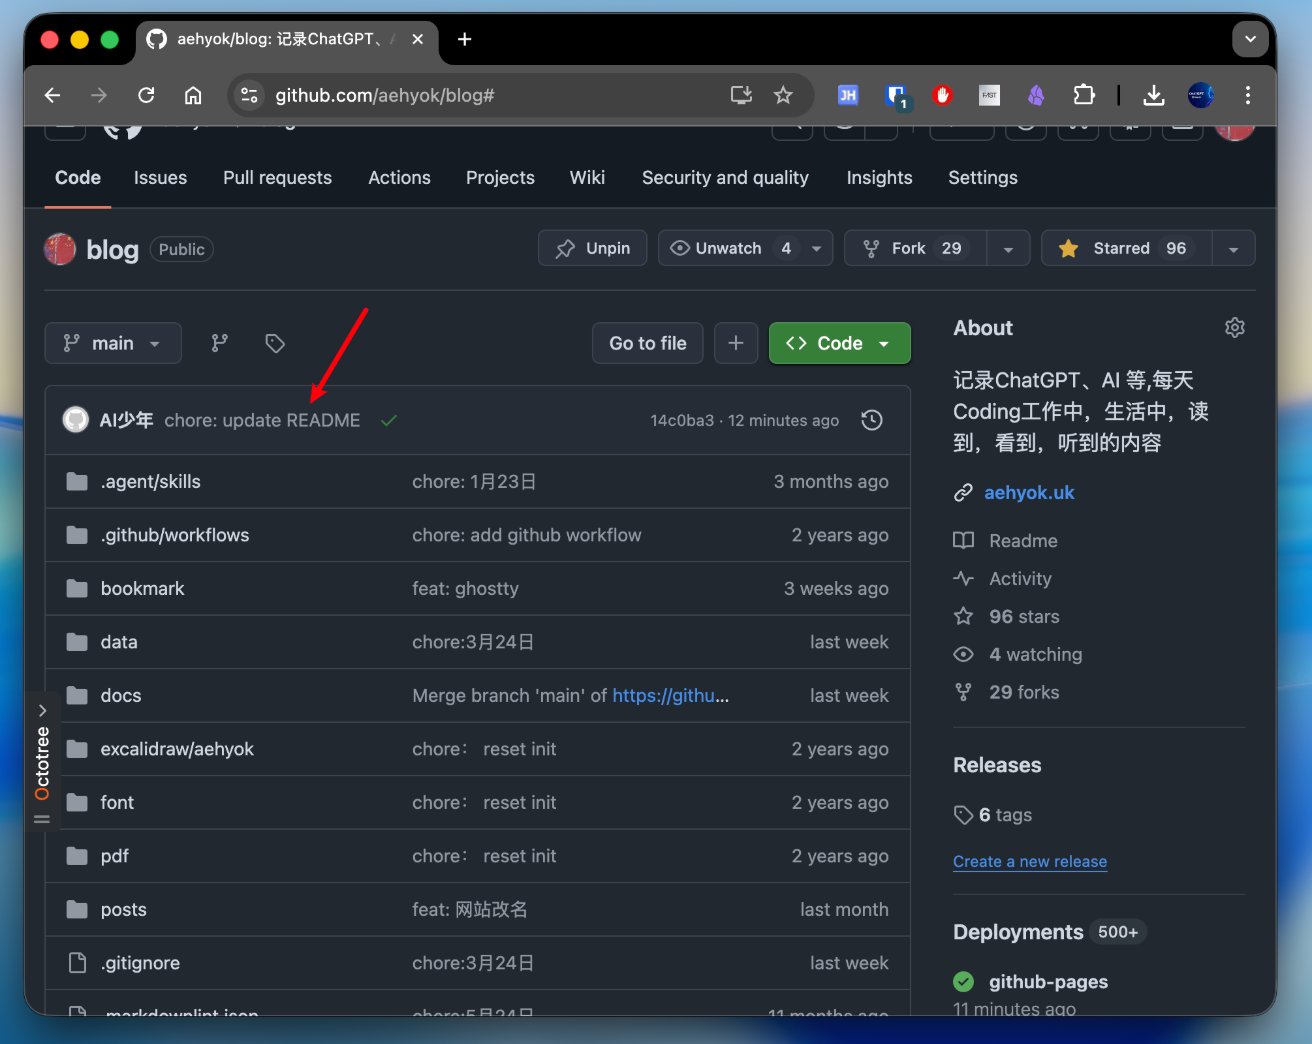Click Create a new release link
The height and width of the screenshot is (1044, 1312).
pos(1030,861)
